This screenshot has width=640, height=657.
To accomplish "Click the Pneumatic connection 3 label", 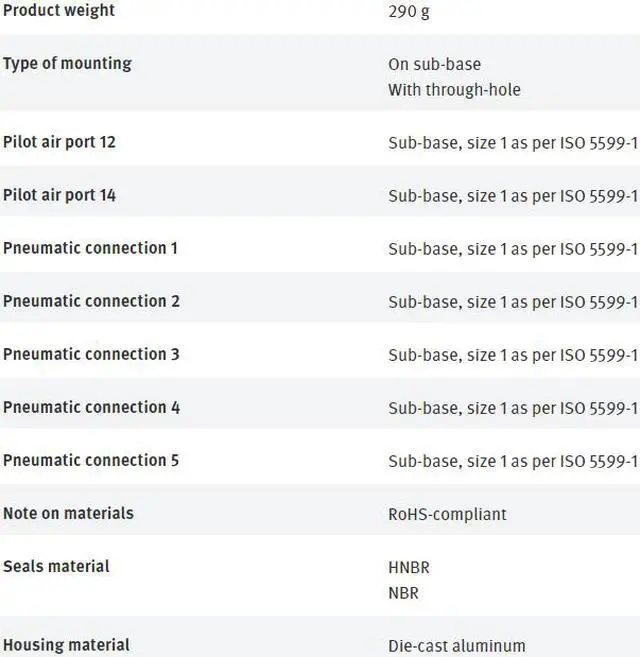I will pos(91,354).
